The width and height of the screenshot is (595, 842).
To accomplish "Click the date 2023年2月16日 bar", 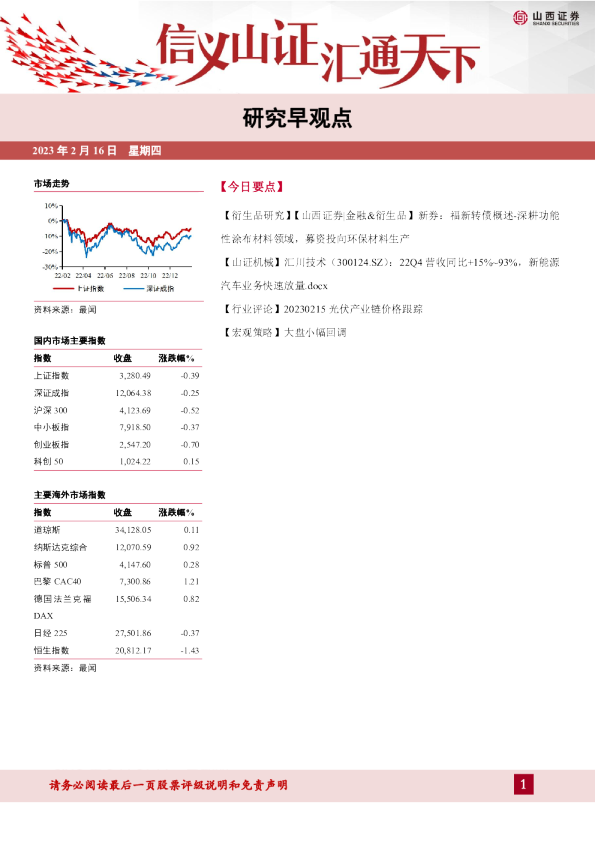I will pyautogui.click(x=298, y=150).
